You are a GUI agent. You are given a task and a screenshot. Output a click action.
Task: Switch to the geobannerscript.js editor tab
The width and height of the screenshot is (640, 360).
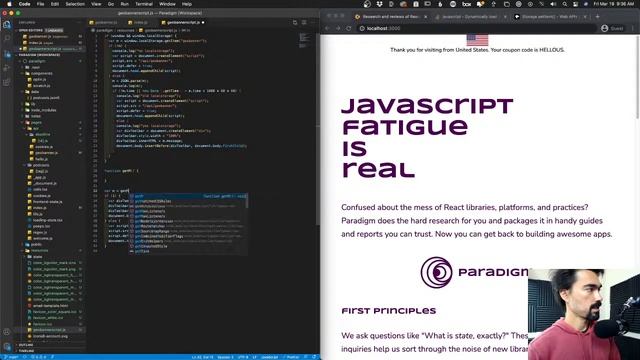point(183,22)
